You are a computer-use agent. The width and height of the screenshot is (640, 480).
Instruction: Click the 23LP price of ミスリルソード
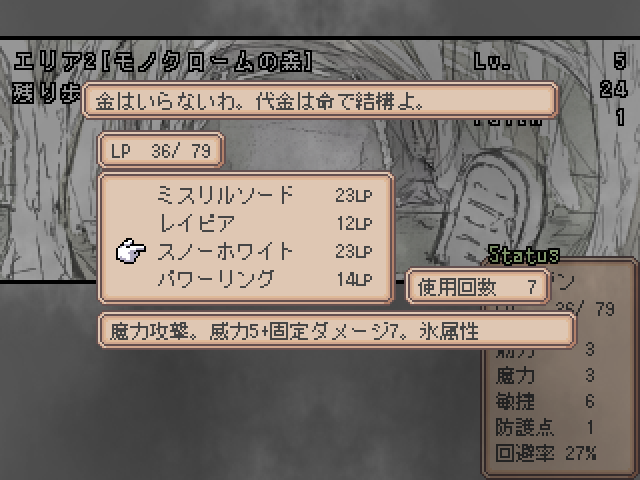coord(354,196)
